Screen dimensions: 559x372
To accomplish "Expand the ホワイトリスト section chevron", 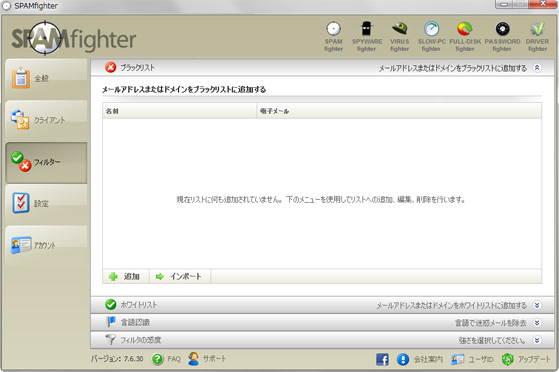I will coord(537,305).
